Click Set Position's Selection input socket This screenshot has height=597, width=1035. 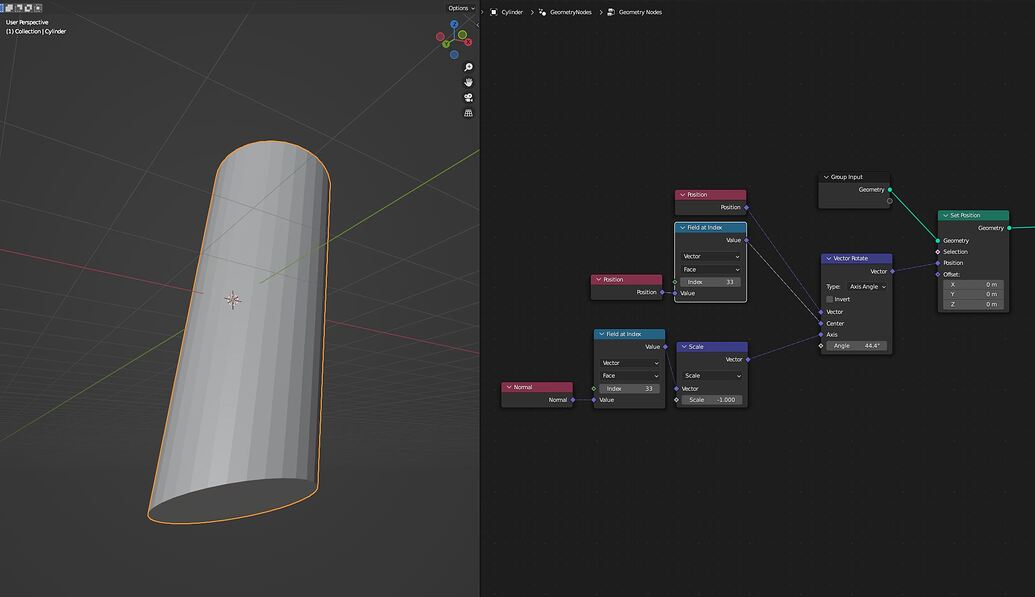938,252
